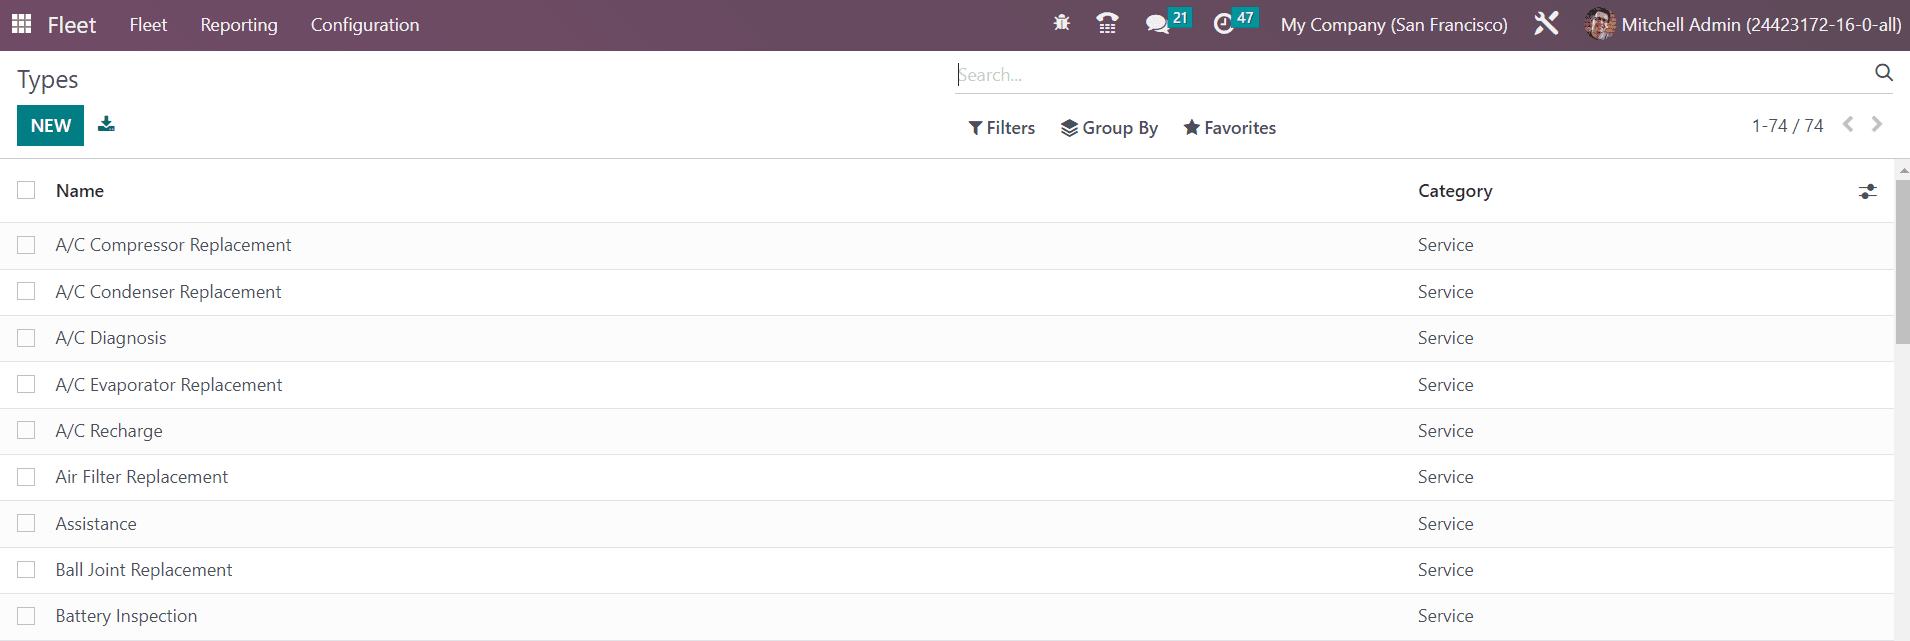The height and width of the screenshot is (641, 1910).
Task: Check A/C Recharge row checkbox
Action: (x=26, y=430)
